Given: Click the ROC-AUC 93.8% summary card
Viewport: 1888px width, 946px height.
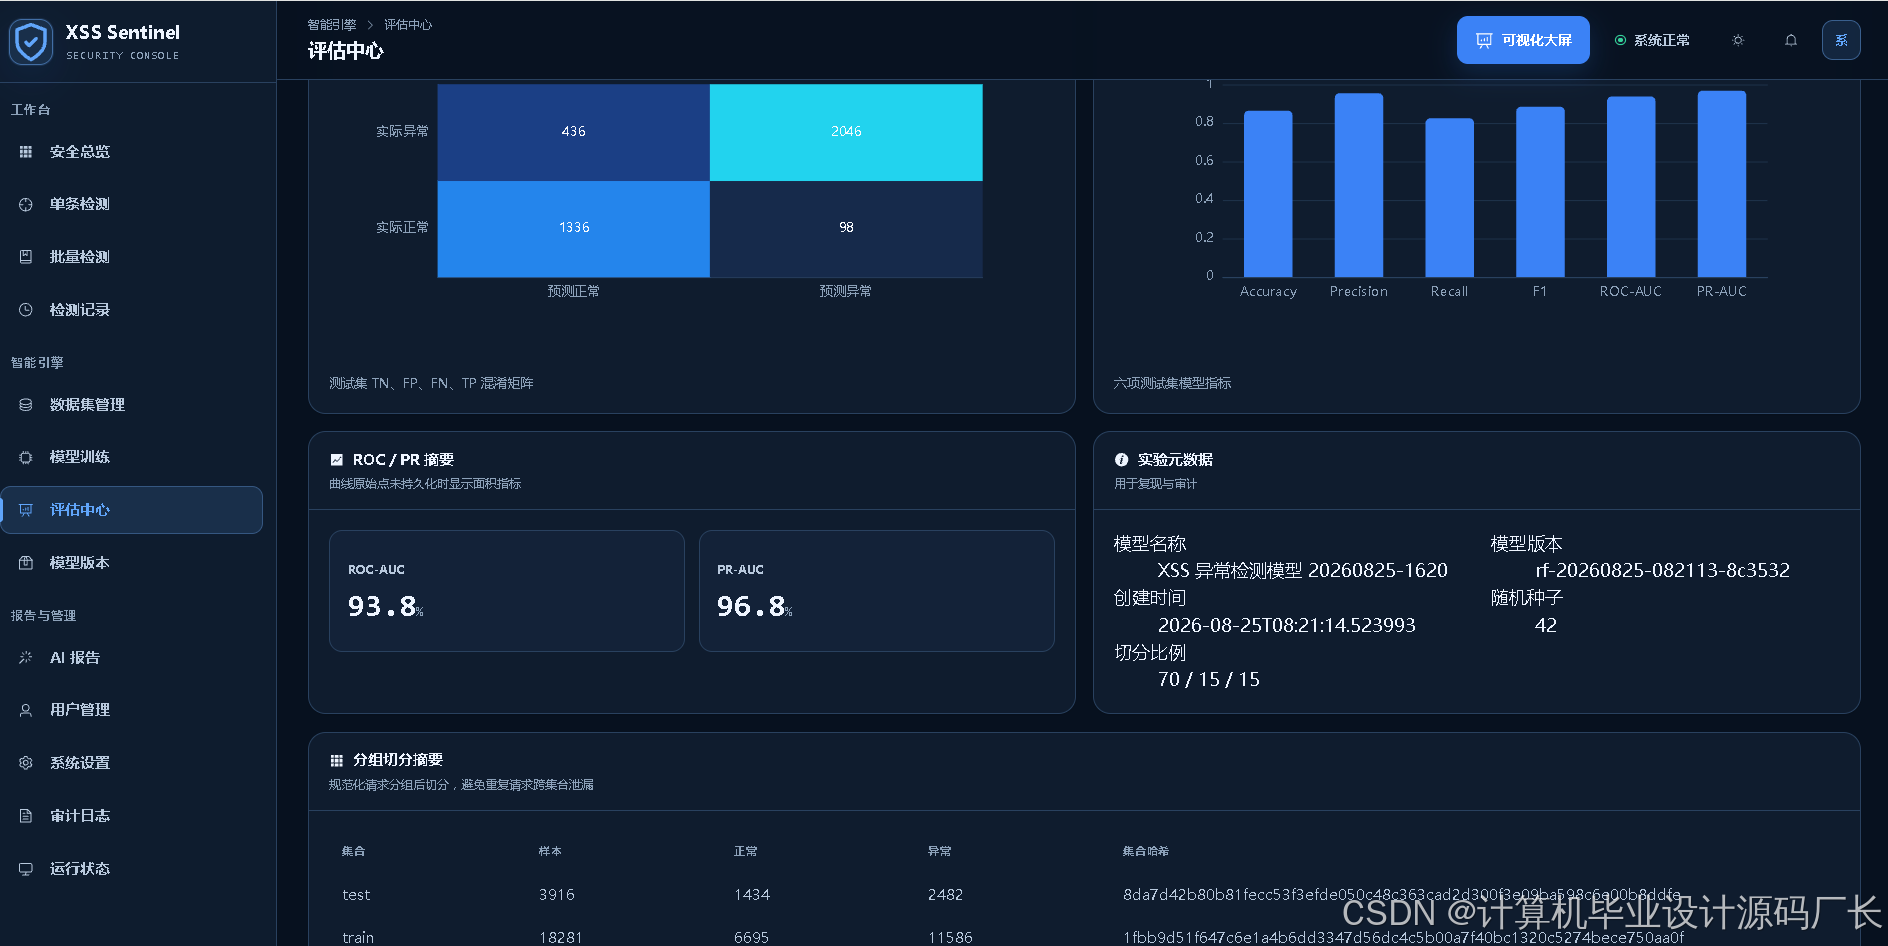Looking at the screenshot, I should click(x=507, y=591).
